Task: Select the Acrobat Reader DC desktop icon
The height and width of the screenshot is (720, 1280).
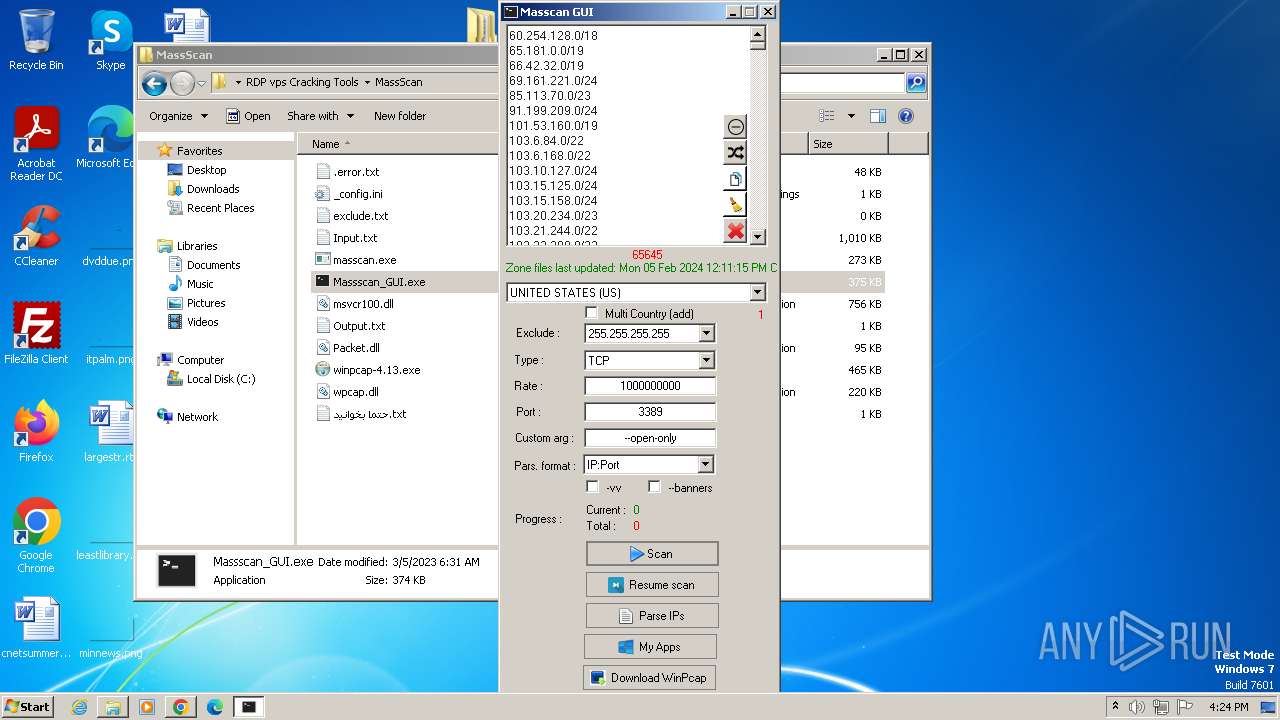Action: point(36,145)
